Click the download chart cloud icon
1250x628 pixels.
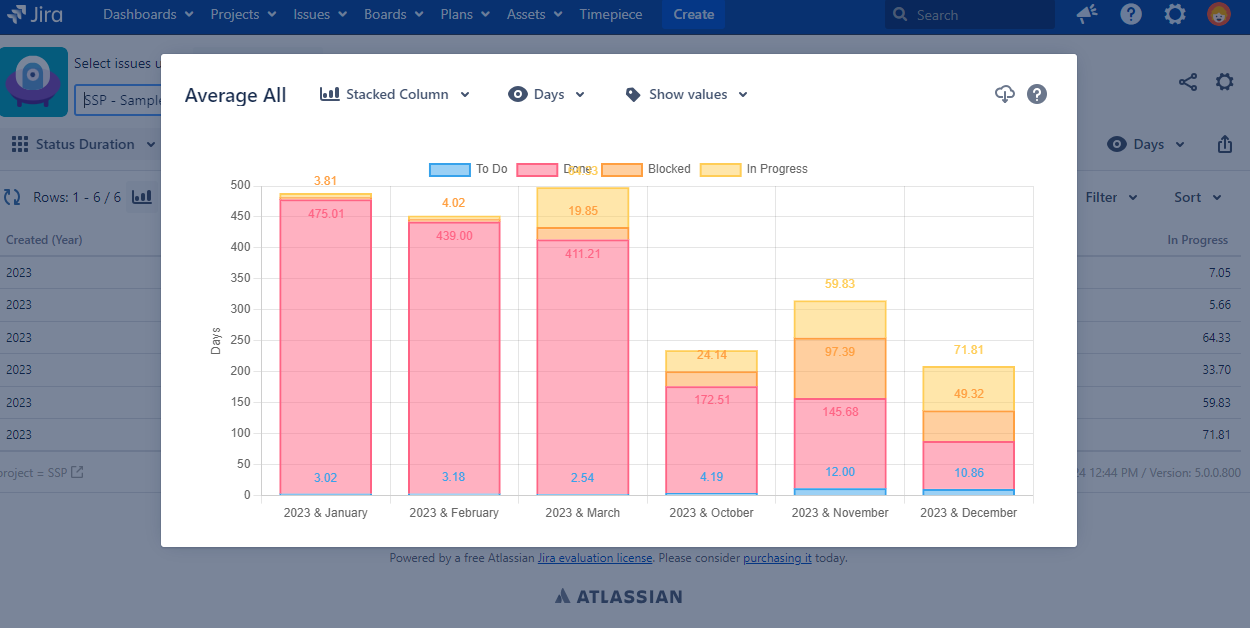(x=1005, y=94)
